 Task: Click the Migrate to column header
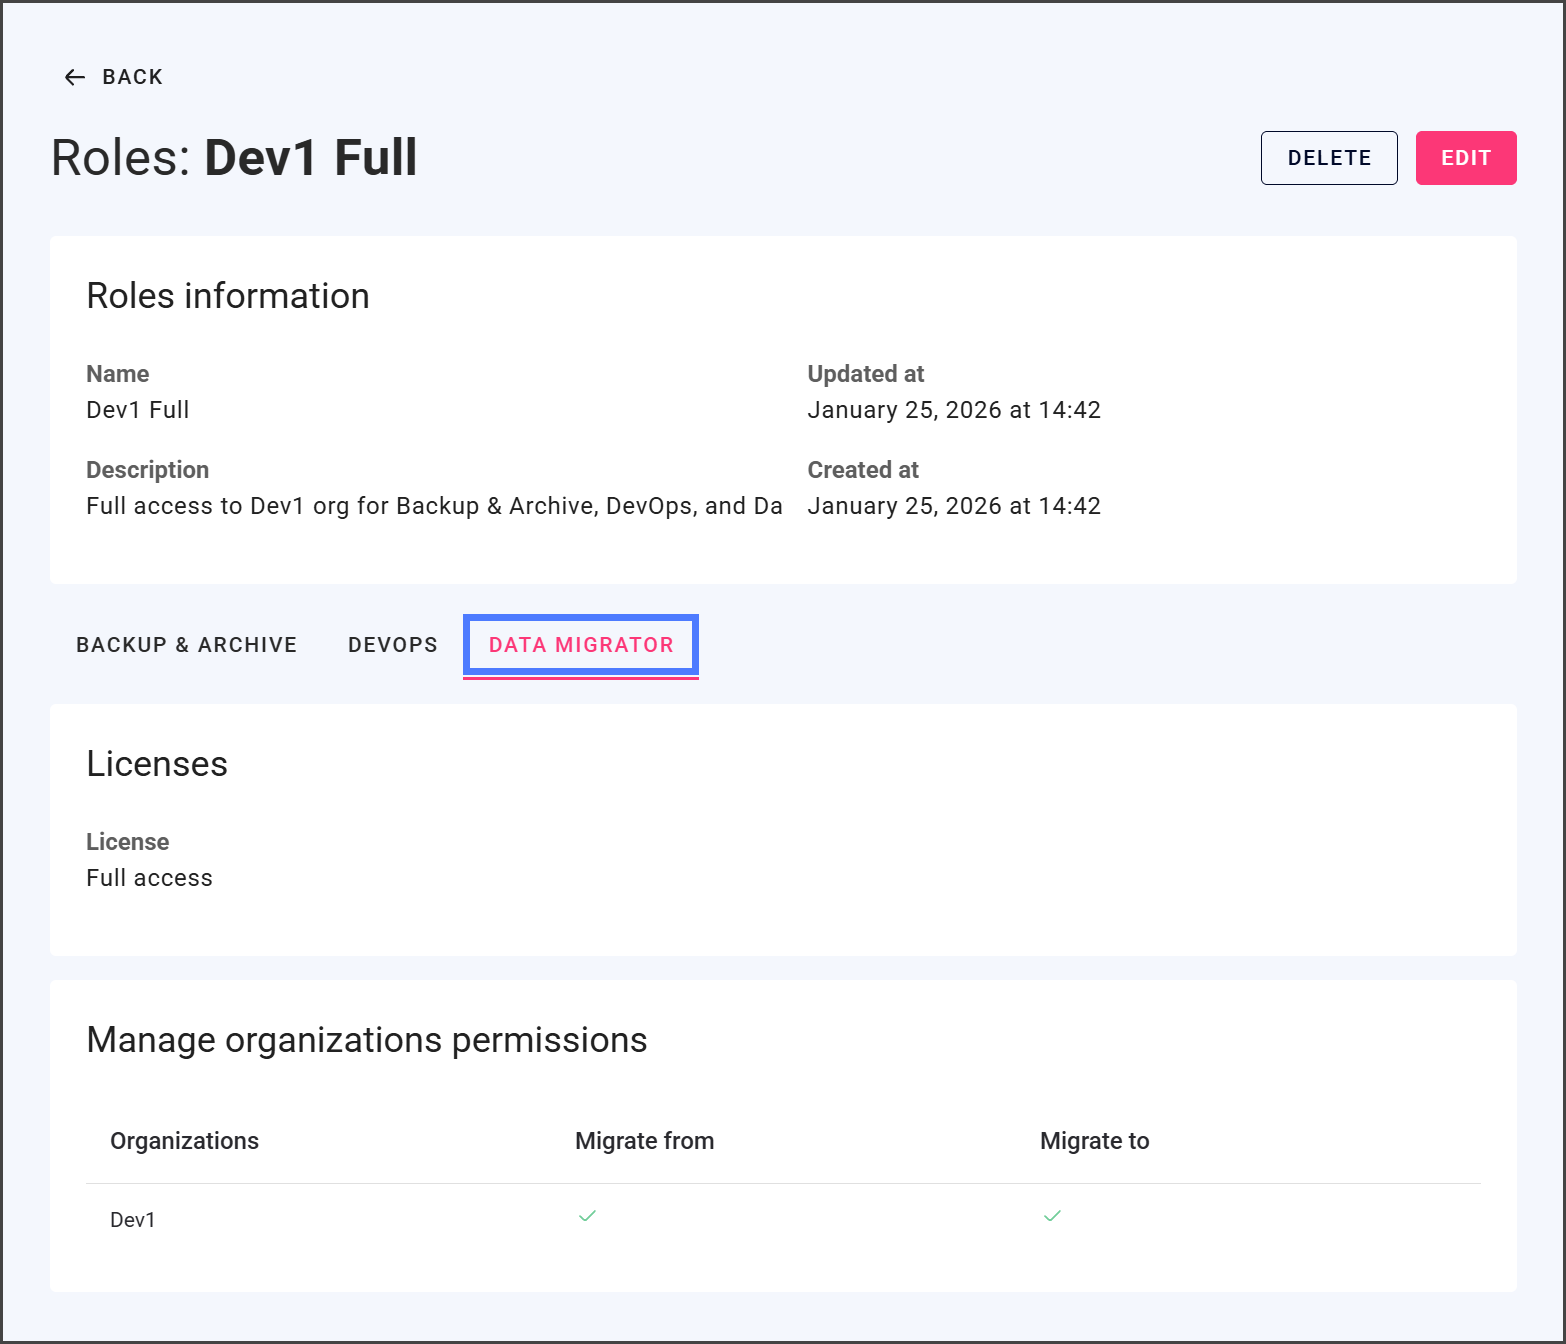[1094, 1141]
